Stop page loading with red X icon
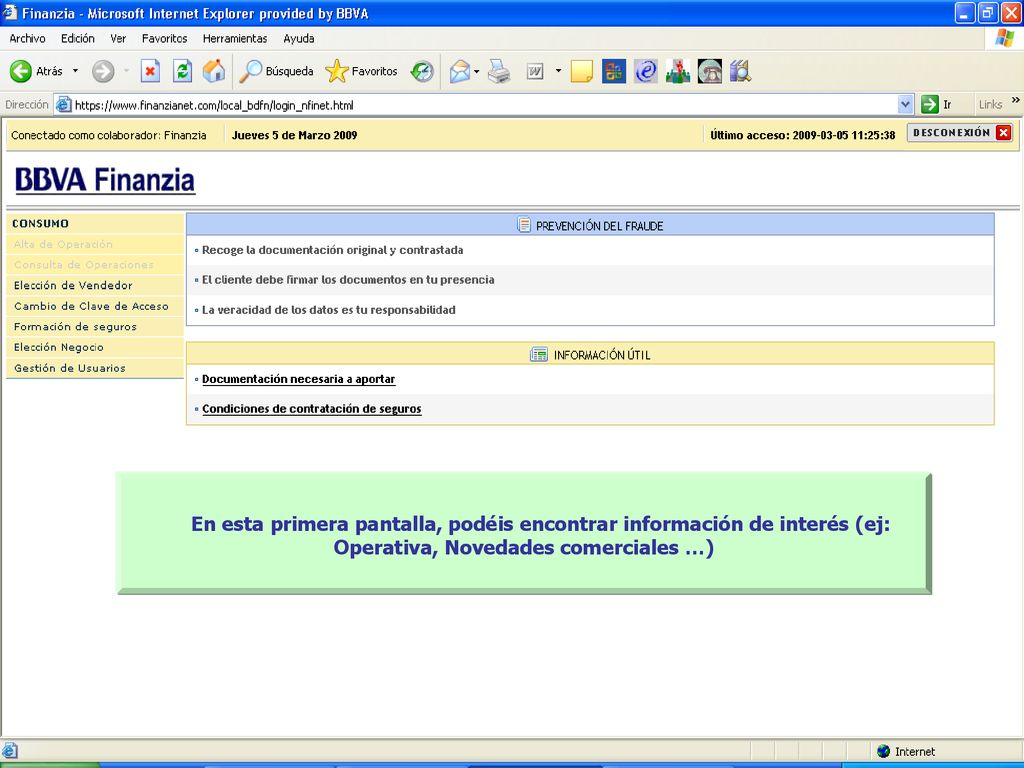Viewport: 1024px width, 768px height. click(x=150, y=71)
